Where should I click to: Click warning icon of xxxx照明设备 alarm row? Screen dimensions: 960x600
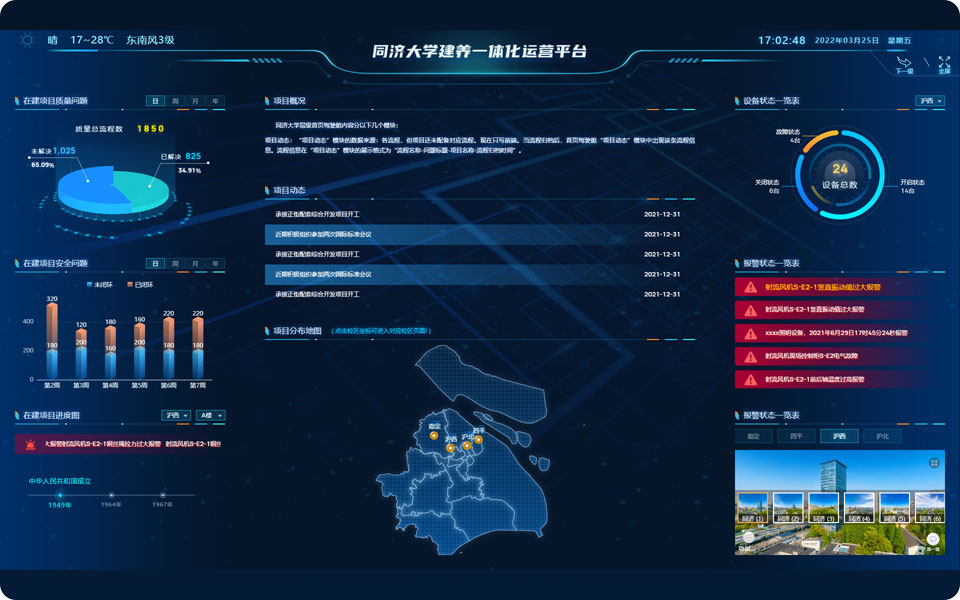pos(751,334)
